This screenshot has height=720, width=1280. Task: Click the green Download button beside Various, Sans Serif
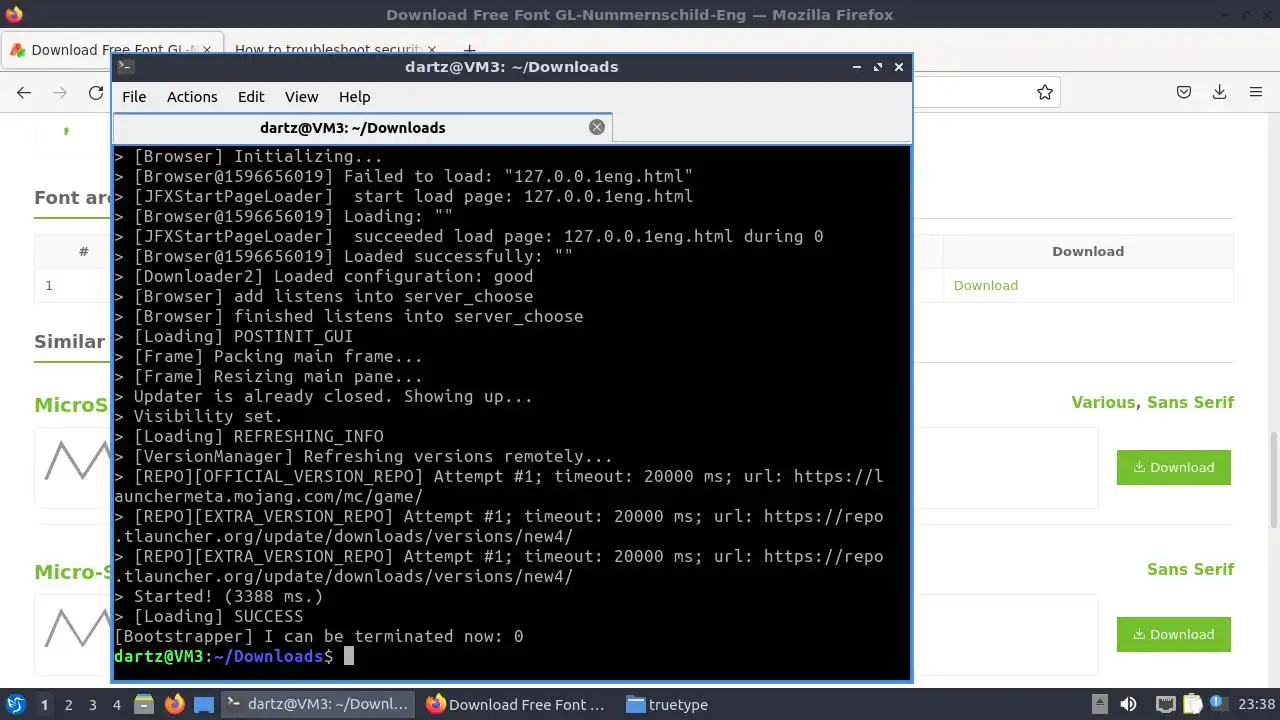click(x=1174, y=467)
